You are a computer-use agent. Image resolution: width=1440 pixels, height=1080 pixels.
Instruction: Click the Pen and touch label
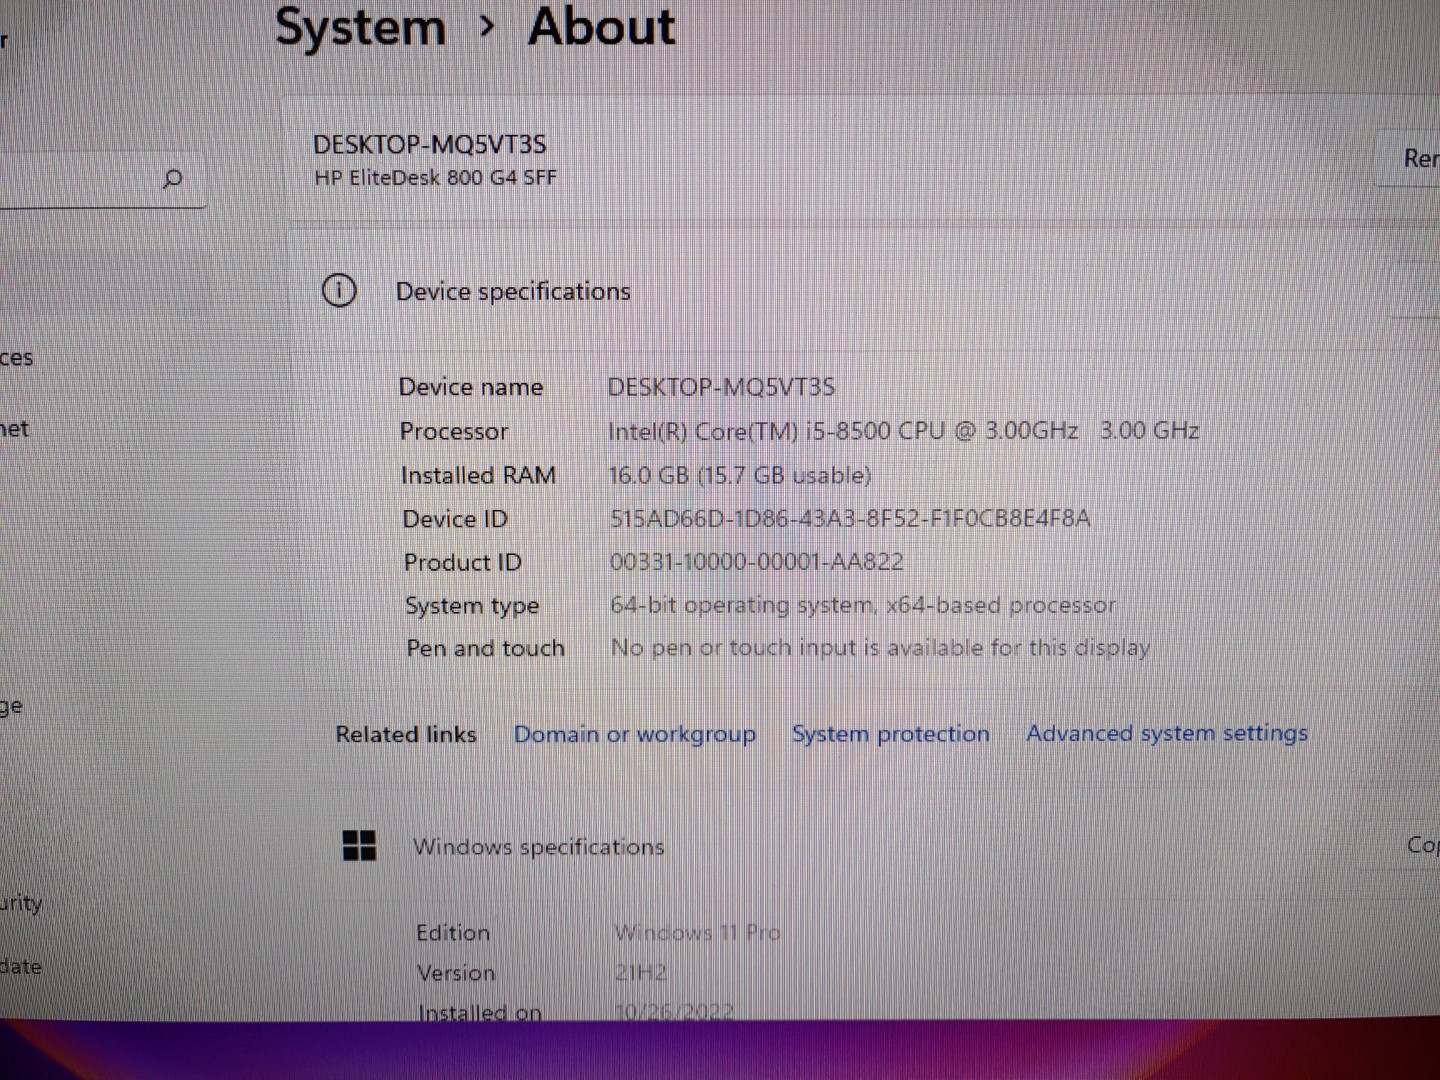click(x=485, y=649)
